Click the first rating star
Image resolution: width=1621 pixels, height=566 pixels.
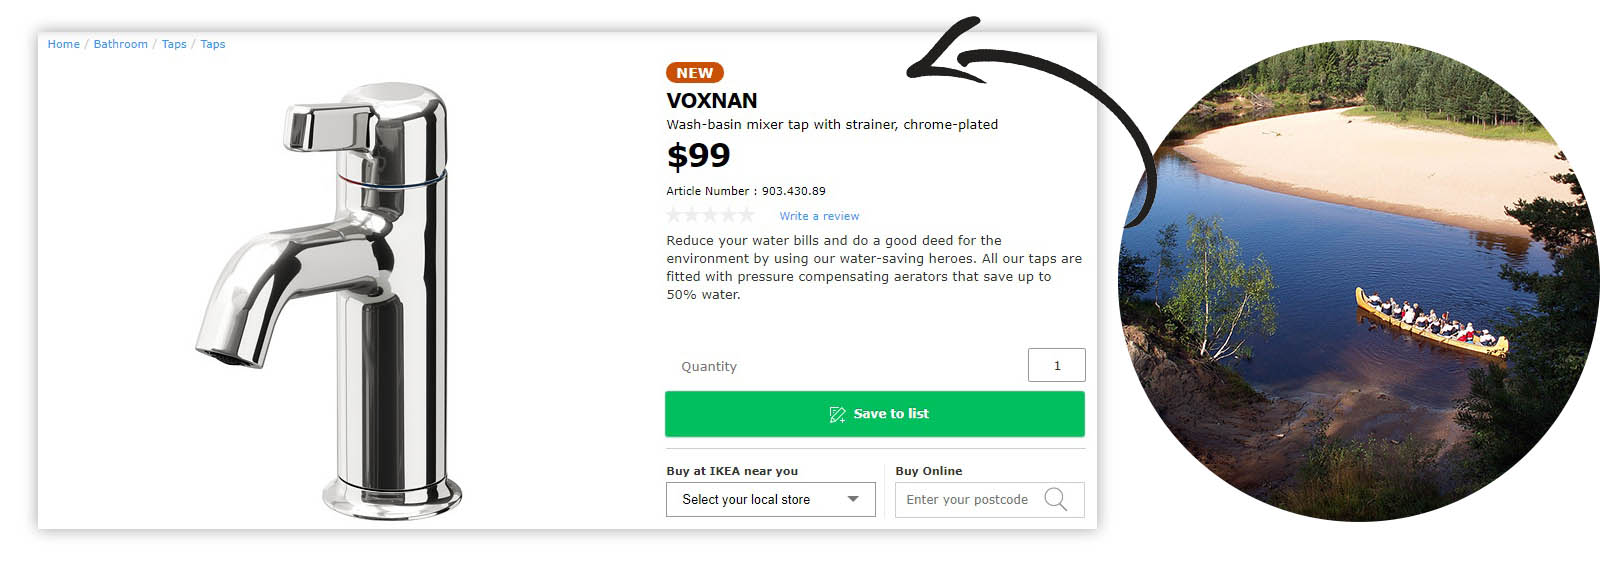pyautogui.click(x=675, y=215)
